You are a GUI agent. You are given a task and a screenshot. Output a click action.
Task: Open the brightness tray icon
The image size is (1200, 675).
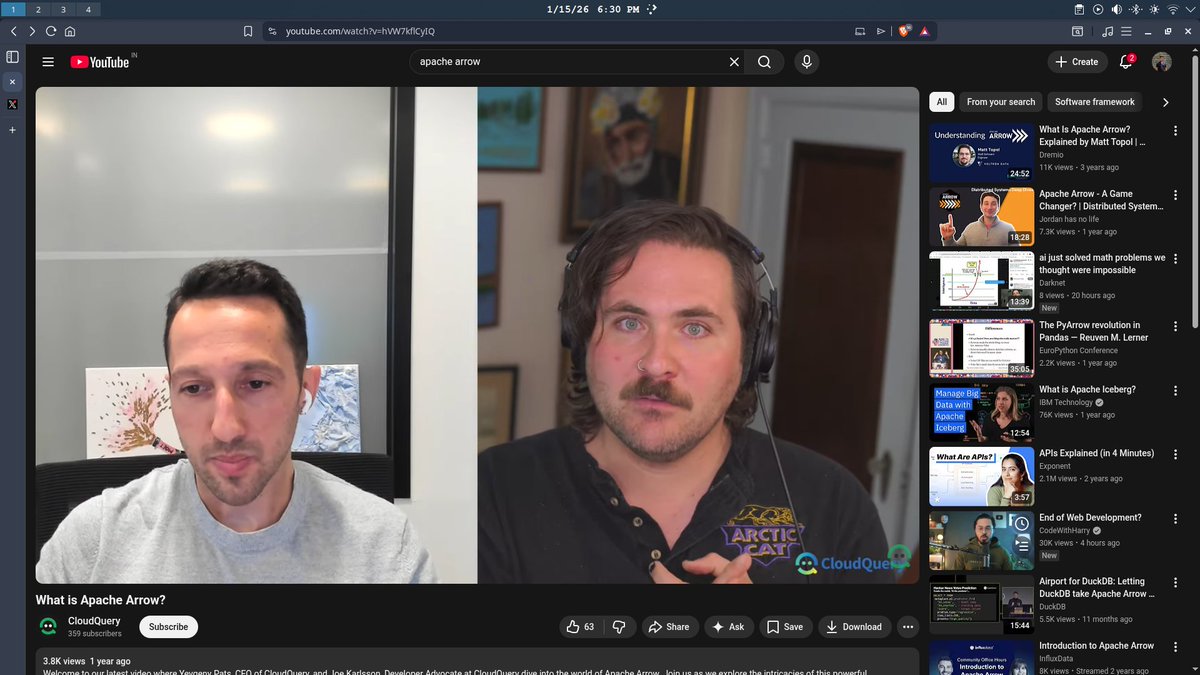click(x=1154, y=9)
